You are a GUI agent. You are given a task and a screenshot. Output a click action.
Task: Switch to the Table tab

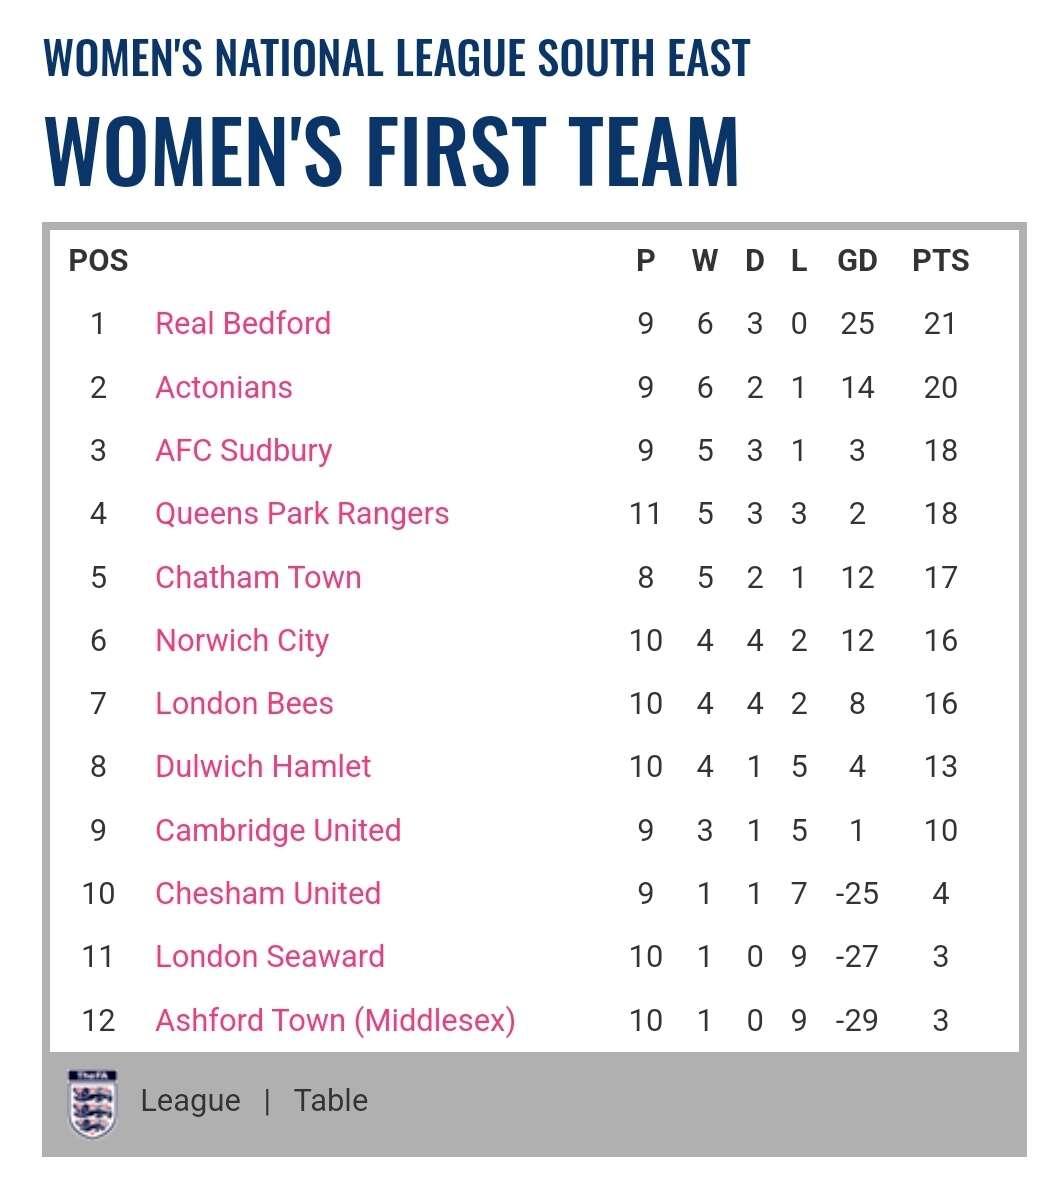[331, 1101]
